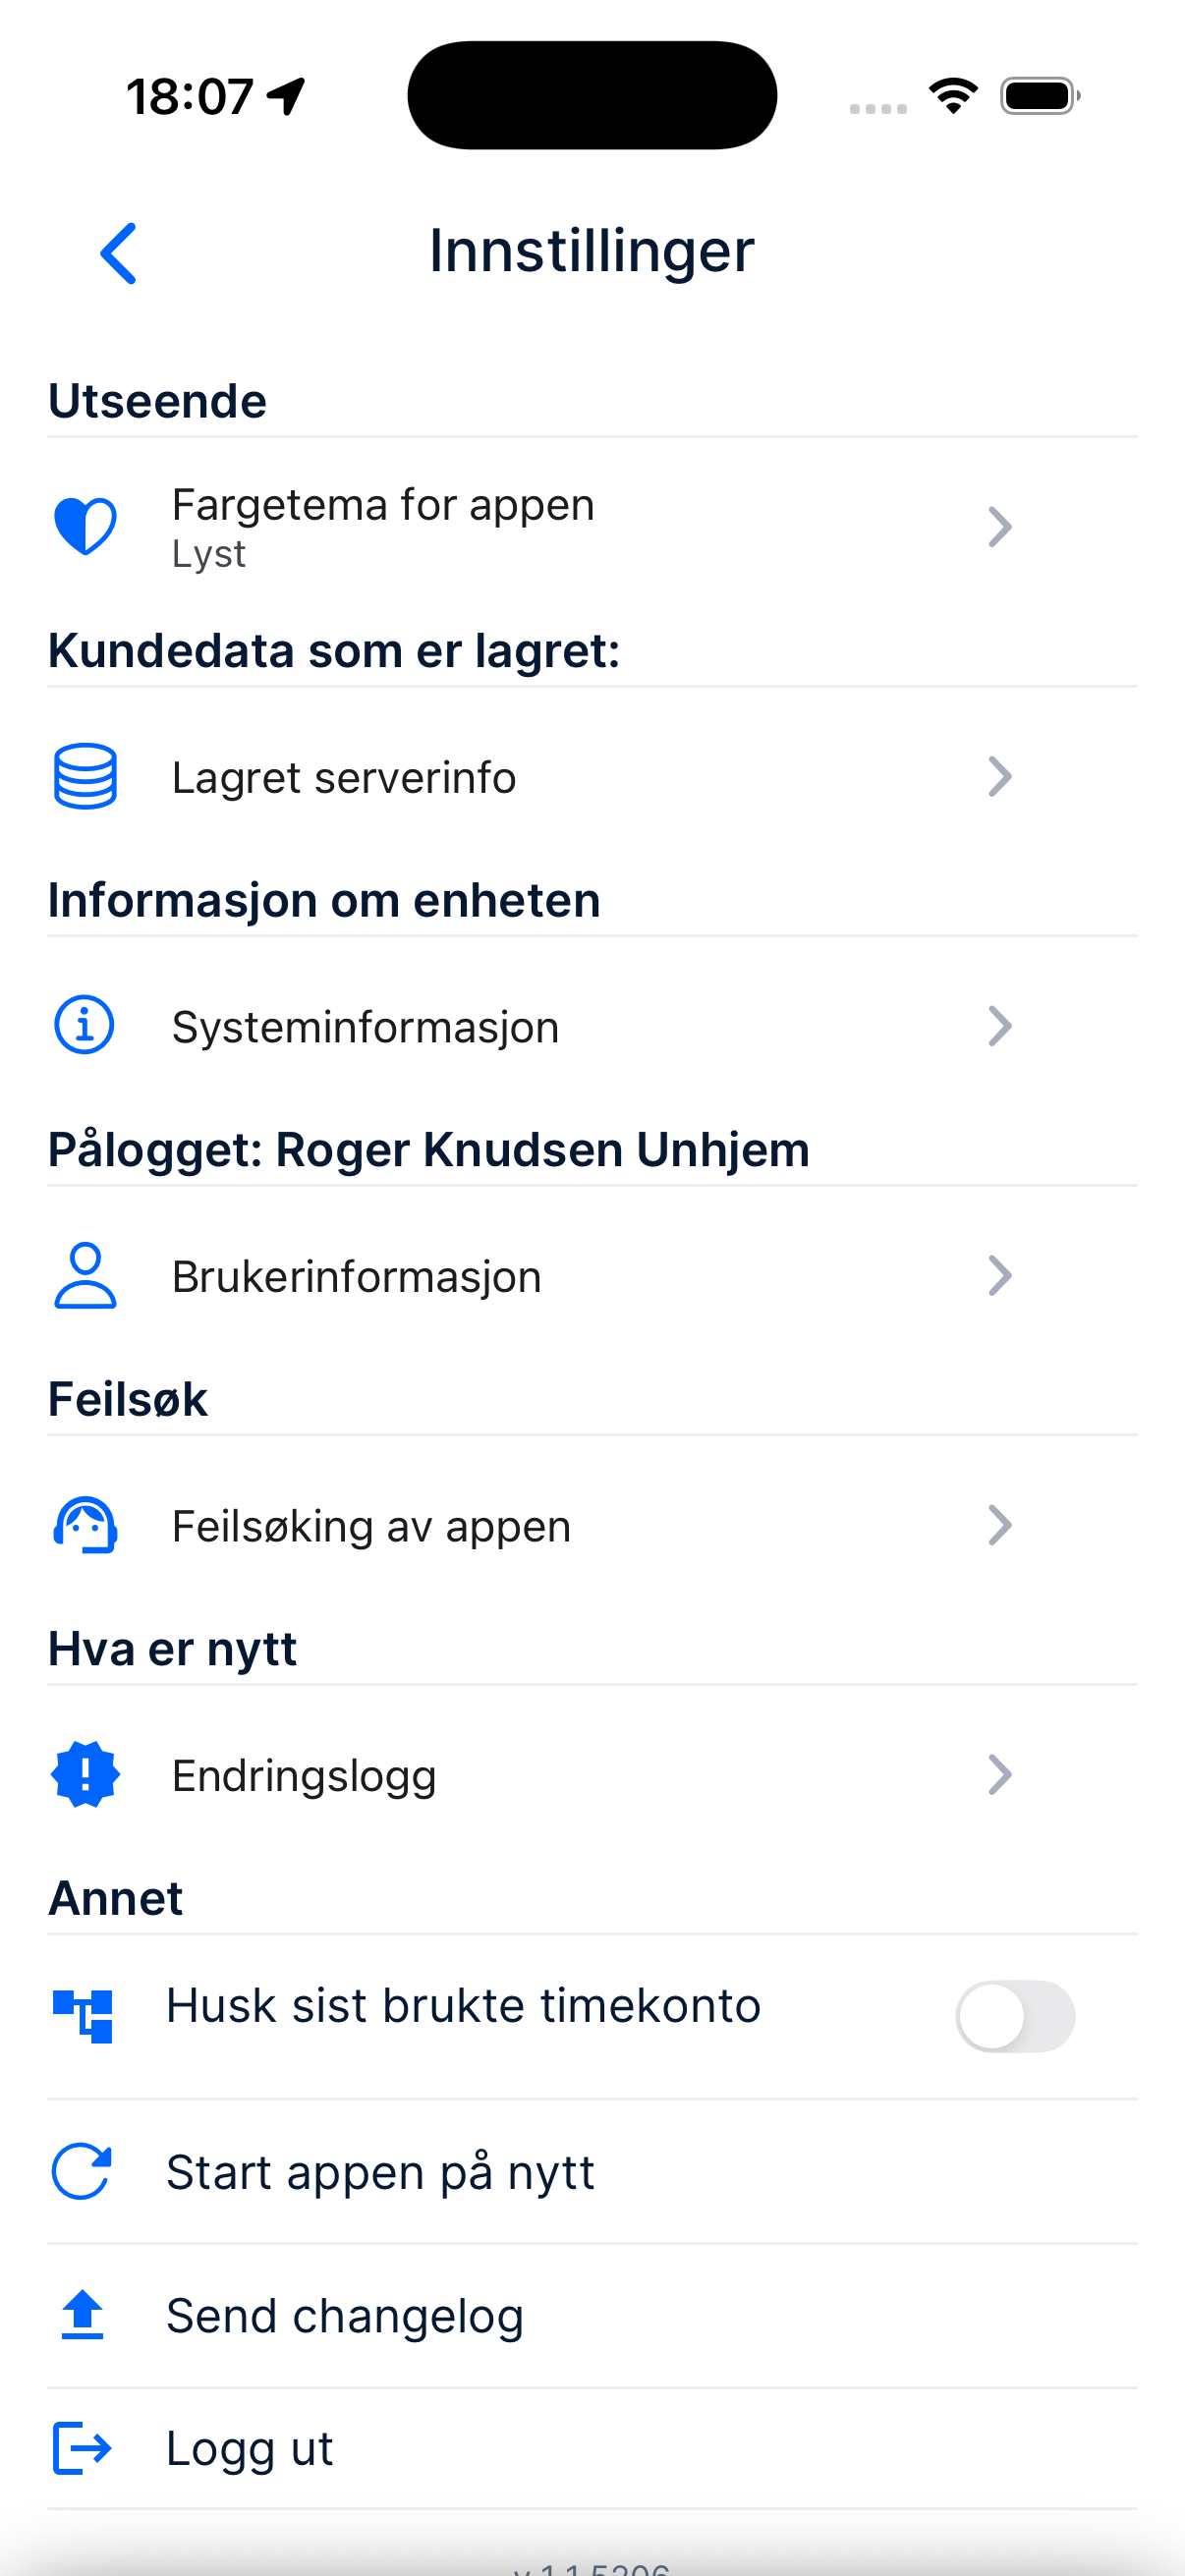Tap the restart circular arrow icon
Viewport: 1185px width, 2576px height.
coord(81,2171)
